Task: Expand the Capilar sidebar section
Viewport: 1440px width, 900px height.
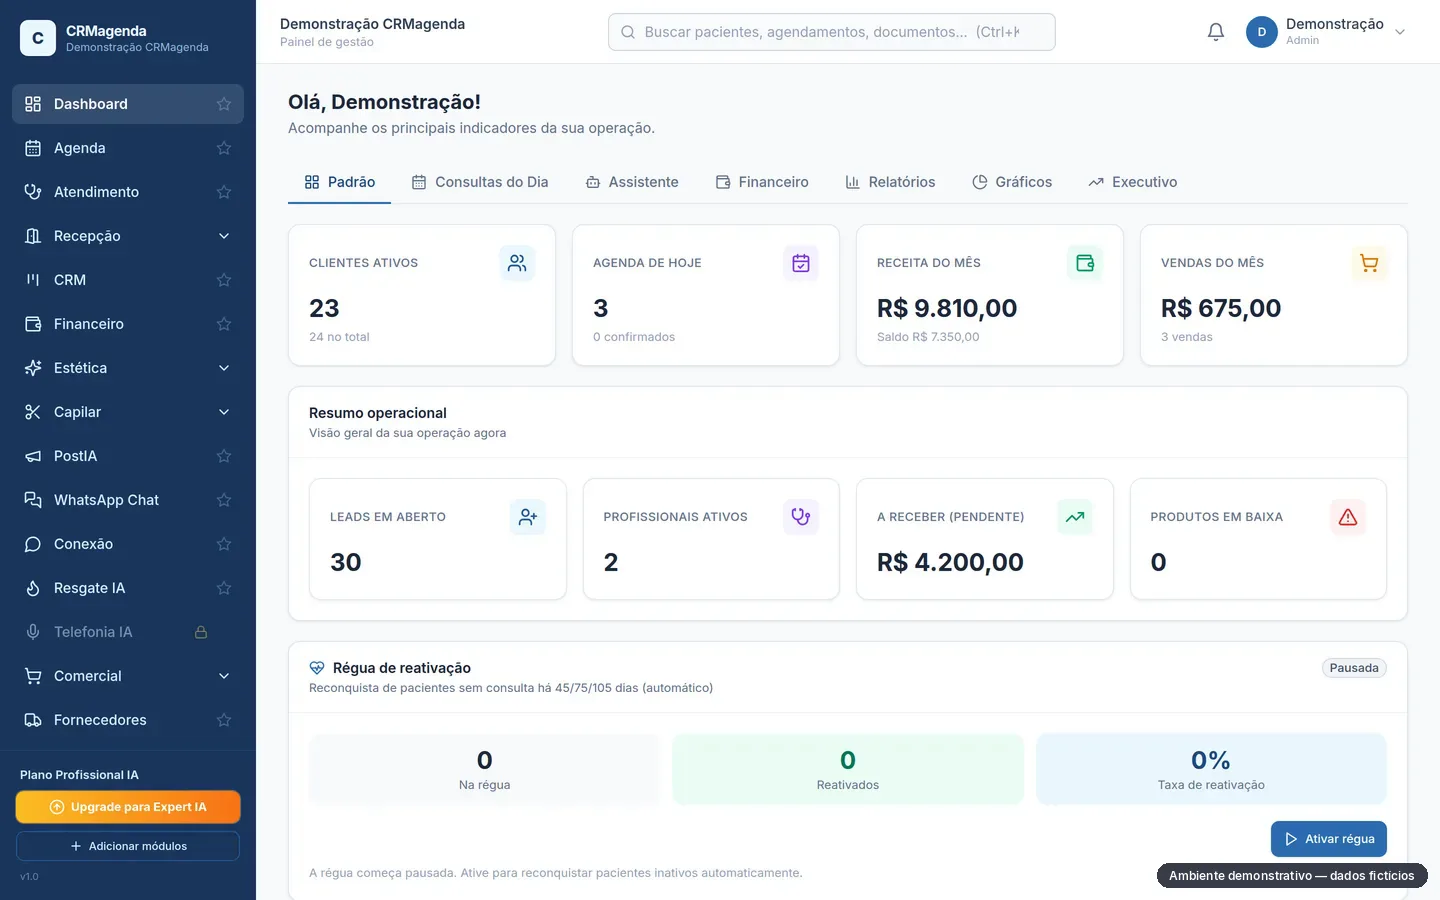Action: [128, 412]
